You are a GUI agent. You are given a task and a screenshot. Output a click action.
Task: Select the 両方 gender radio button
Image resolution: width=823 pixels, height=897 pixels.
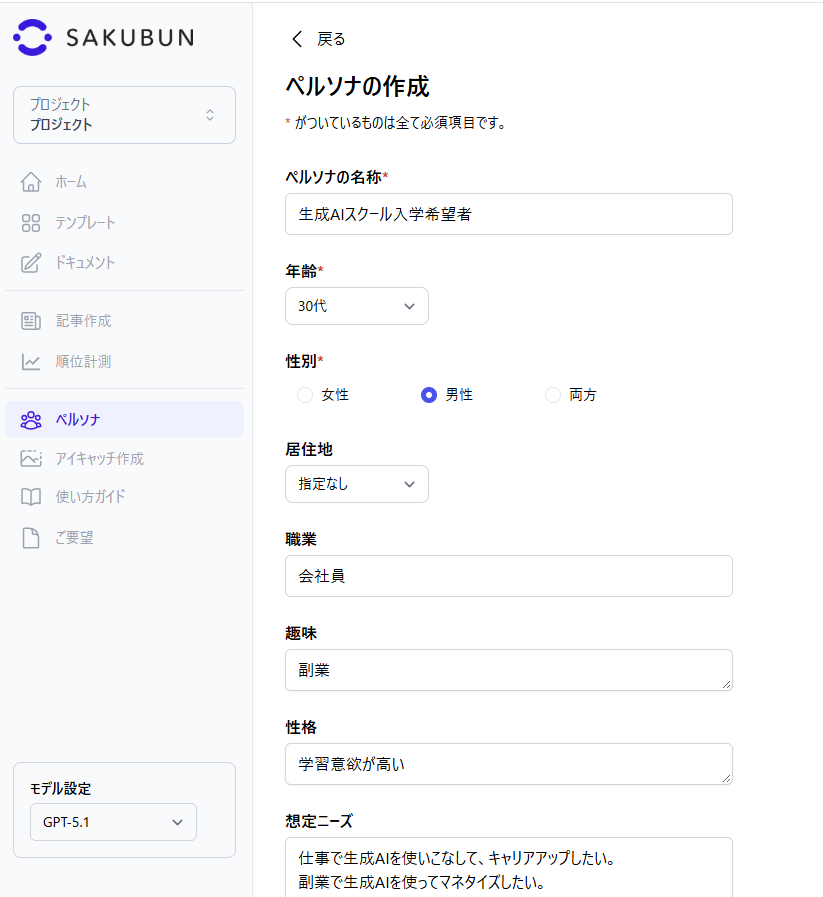[552, 395]
